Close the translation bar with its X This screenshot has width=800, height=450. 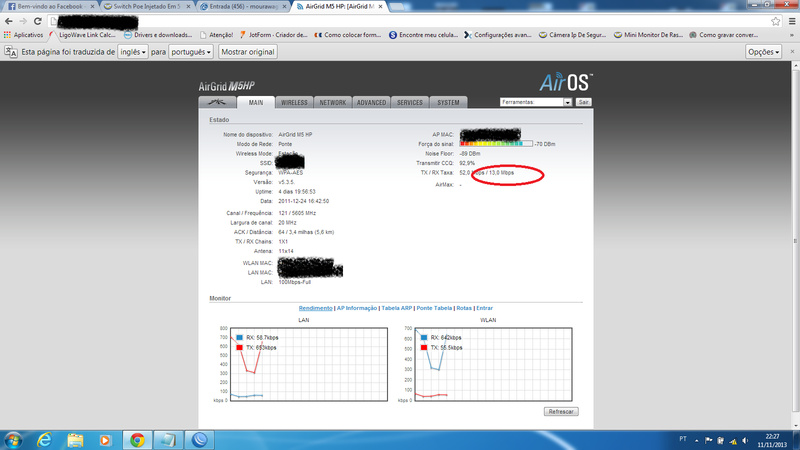pos(792,52)
